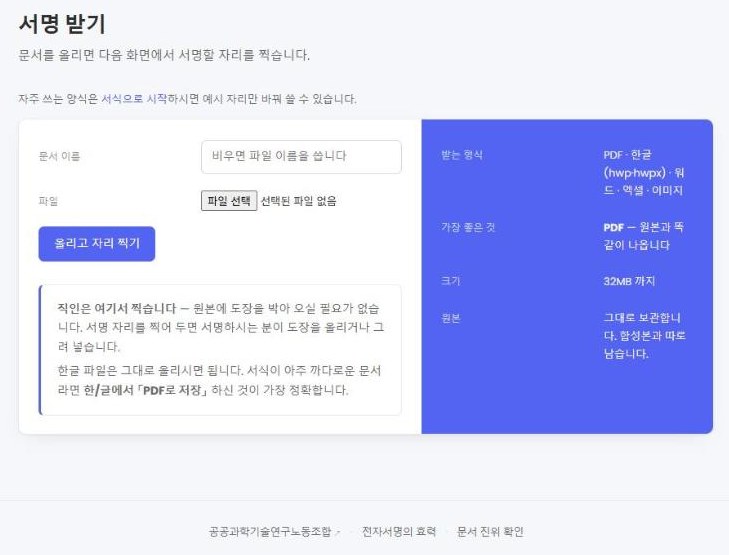The height and width of the screenshot is (555, 729).
Task: Click the 서명 받기 page heading
Action: 62,24
